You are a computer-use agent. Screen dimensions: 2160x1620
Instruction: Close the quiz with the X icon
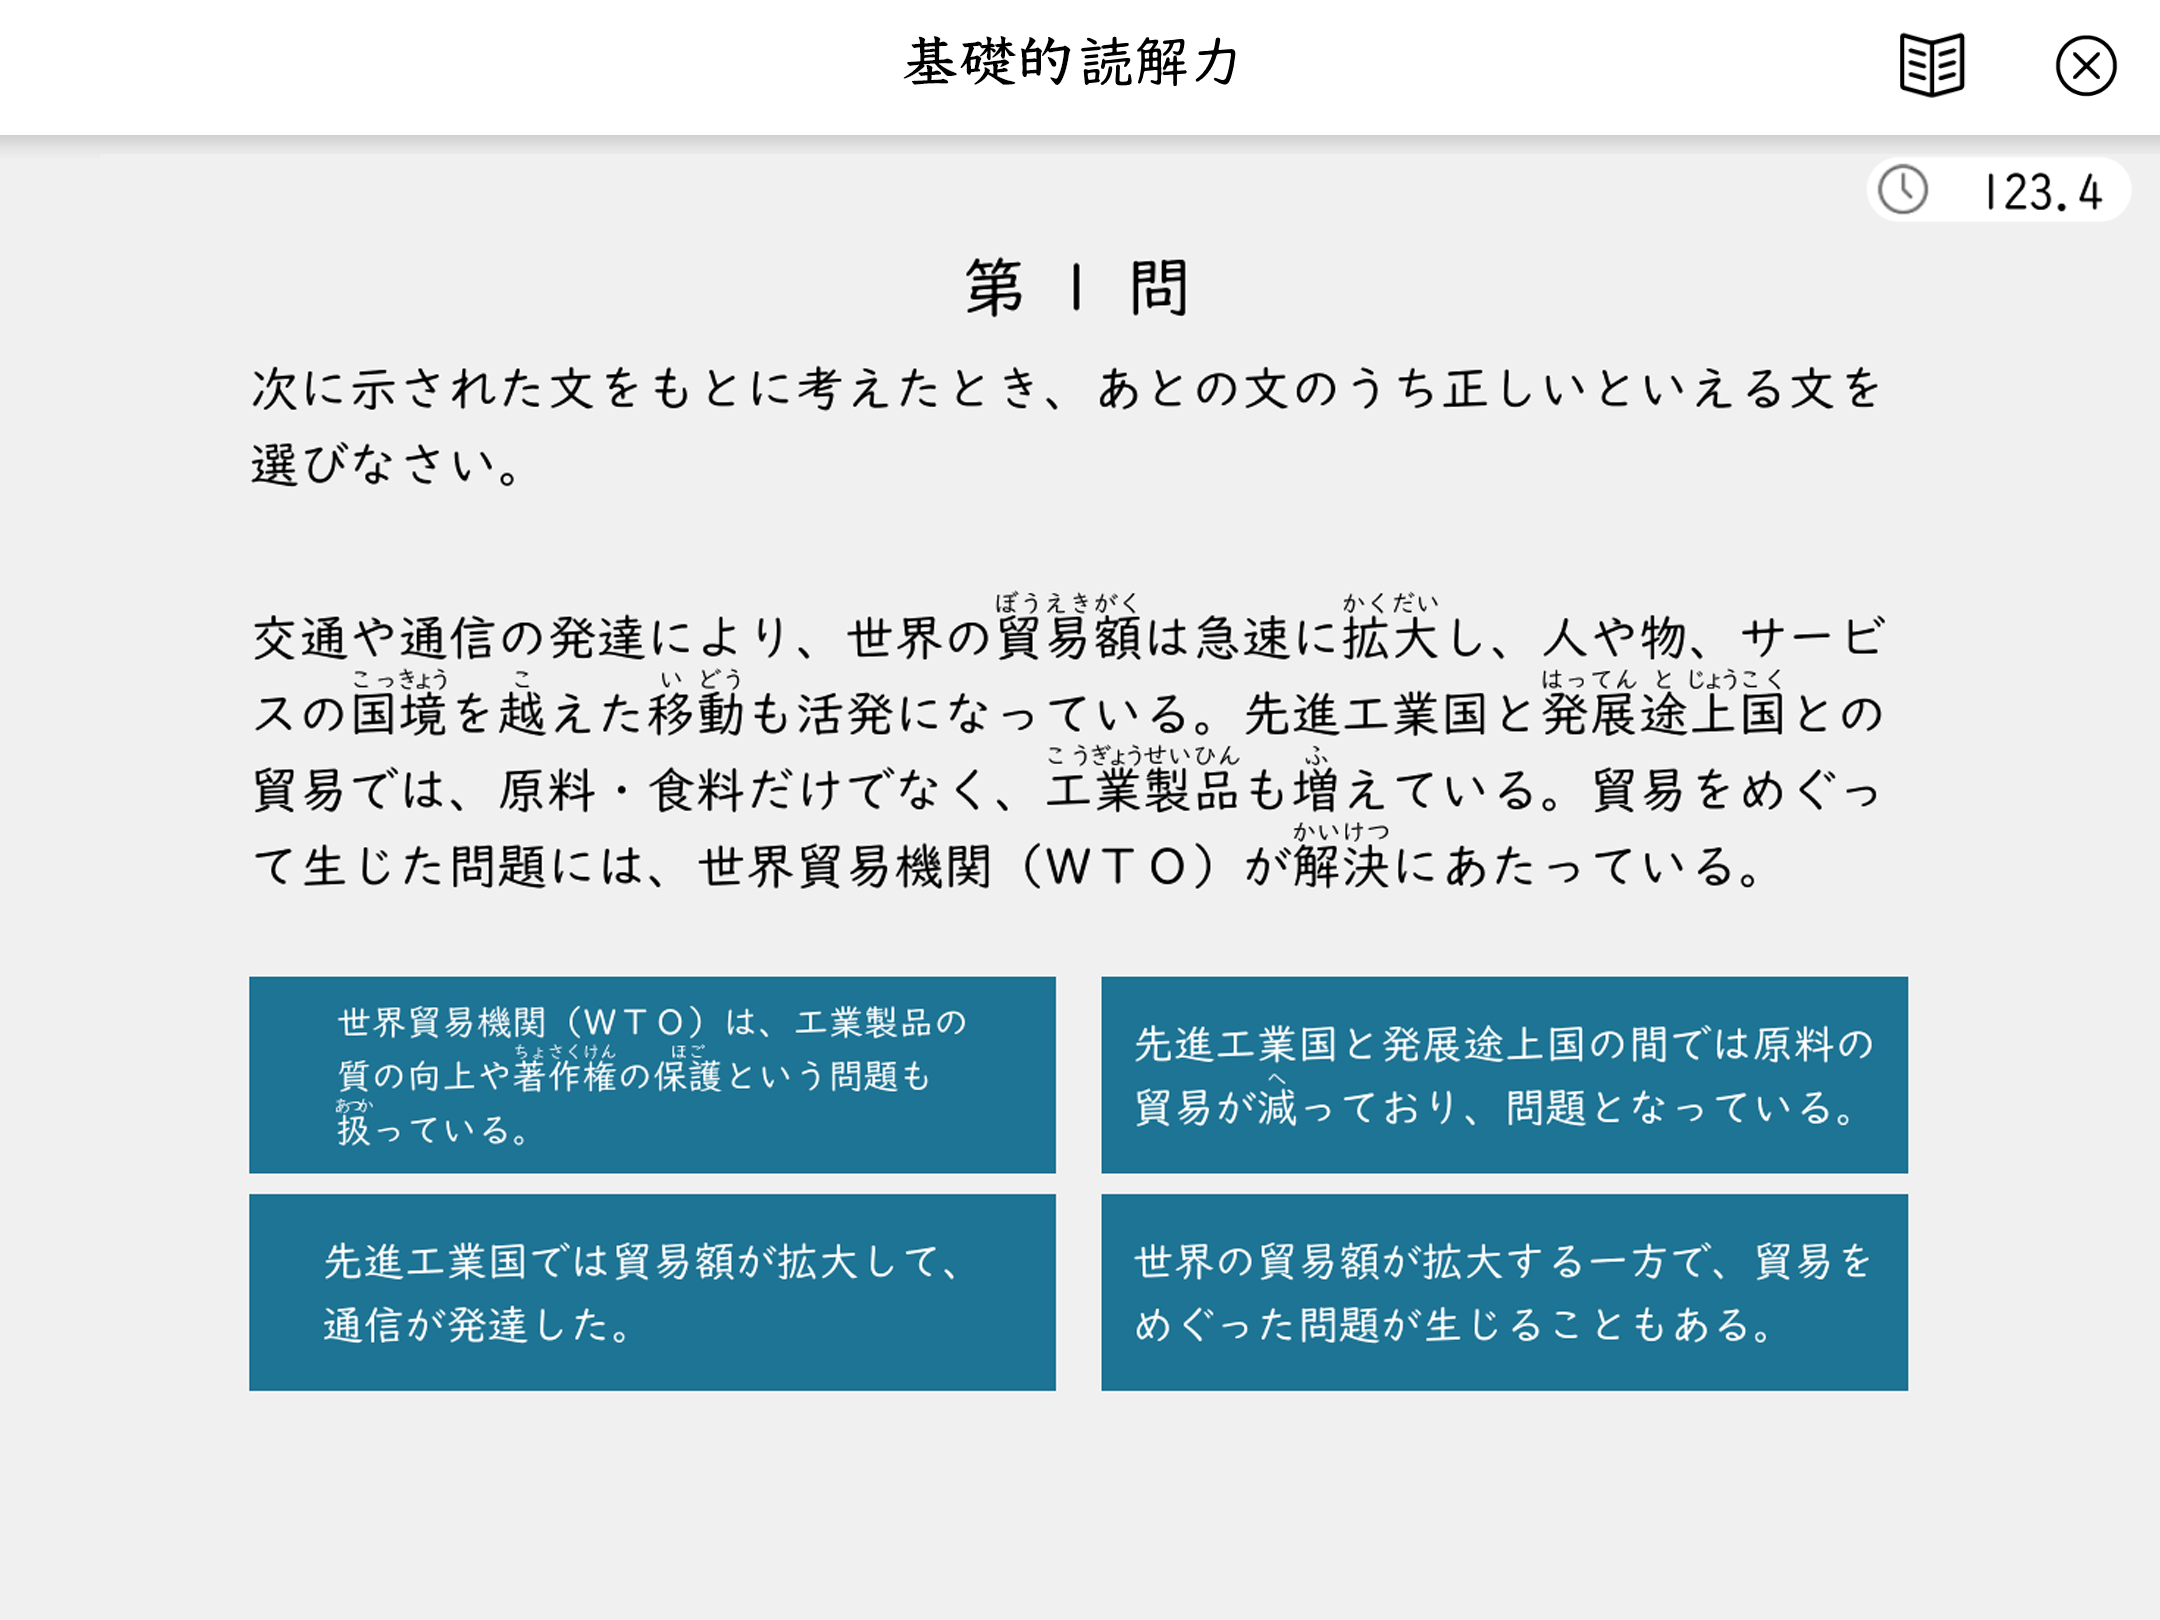[x=2085, y=67]
